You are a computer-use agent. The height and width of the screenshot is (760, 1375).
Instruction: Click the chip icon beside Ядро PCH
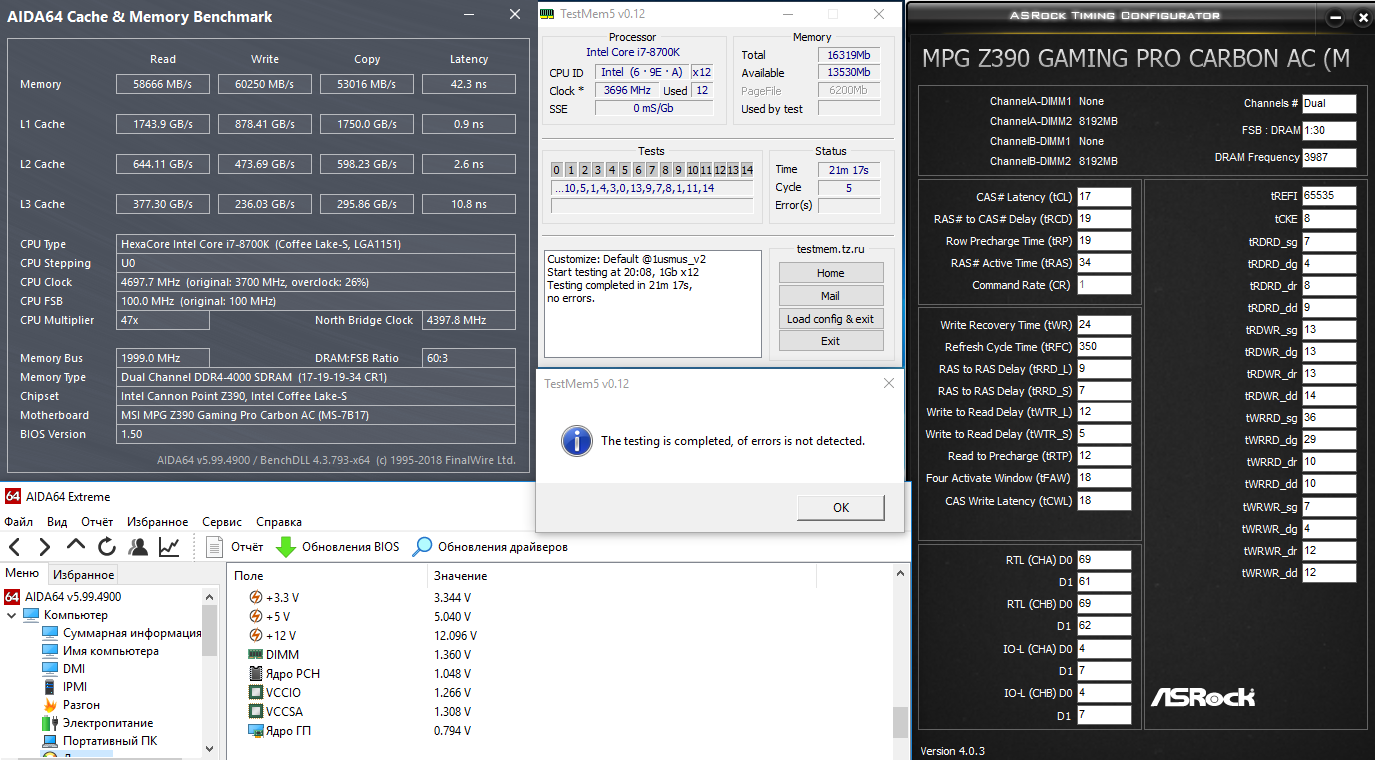pos(256,674)
